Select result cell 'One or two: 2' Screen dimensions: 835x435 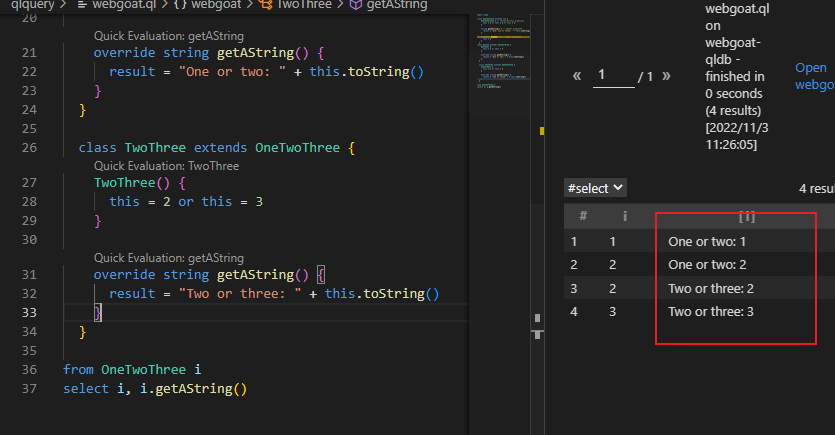click(x=707, y=265)
